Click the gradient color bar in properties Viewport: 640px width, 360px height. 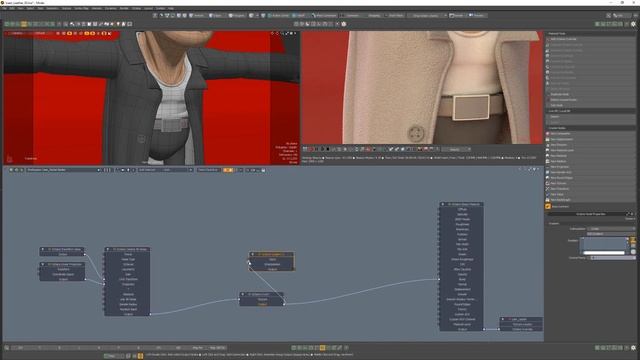[604, 243]
